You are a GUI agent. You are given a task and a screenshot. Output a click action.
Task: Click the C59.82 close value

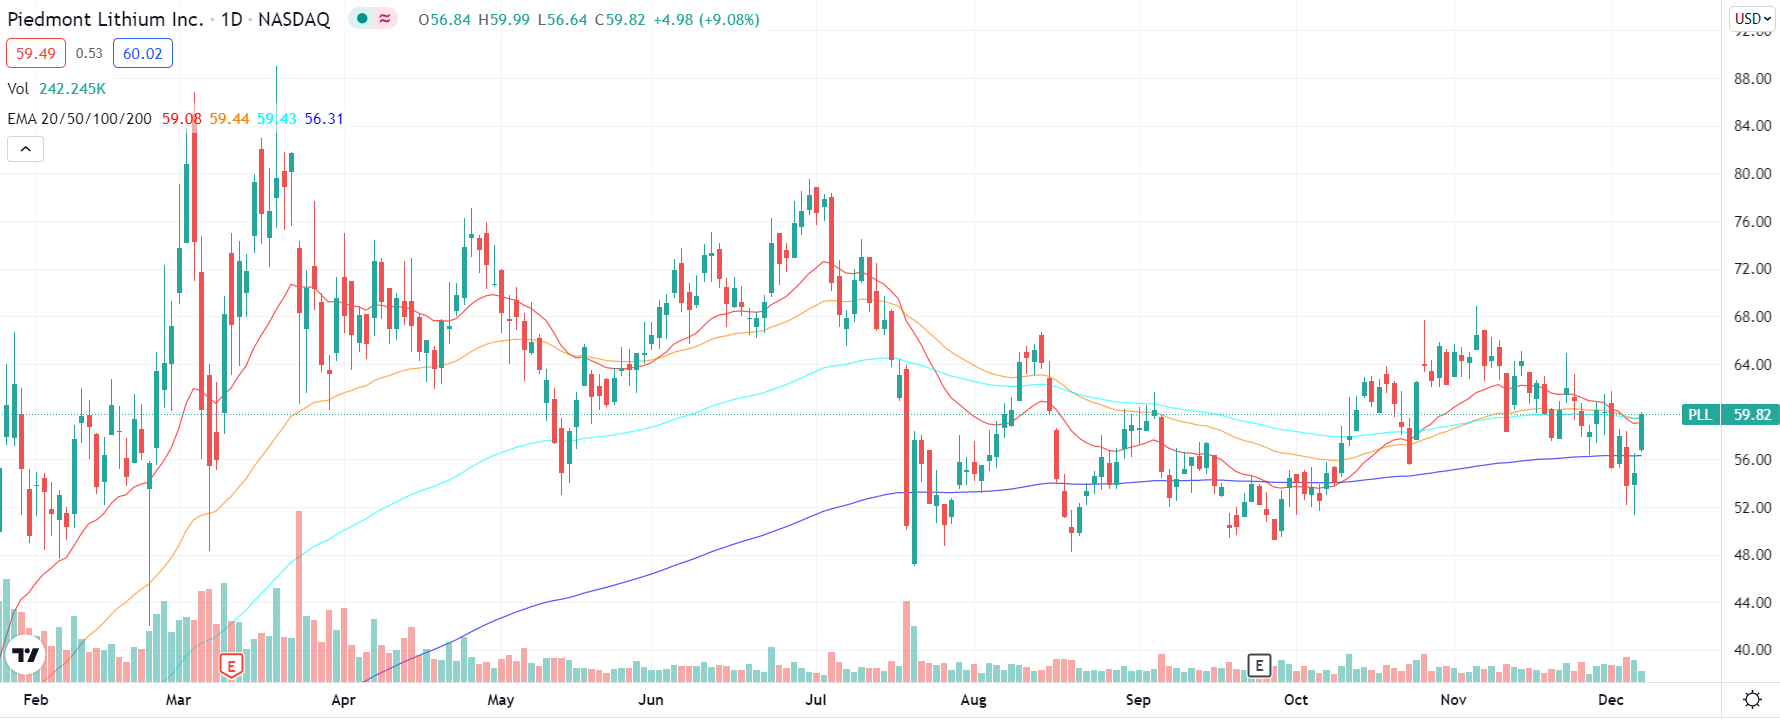coord(620,19)
